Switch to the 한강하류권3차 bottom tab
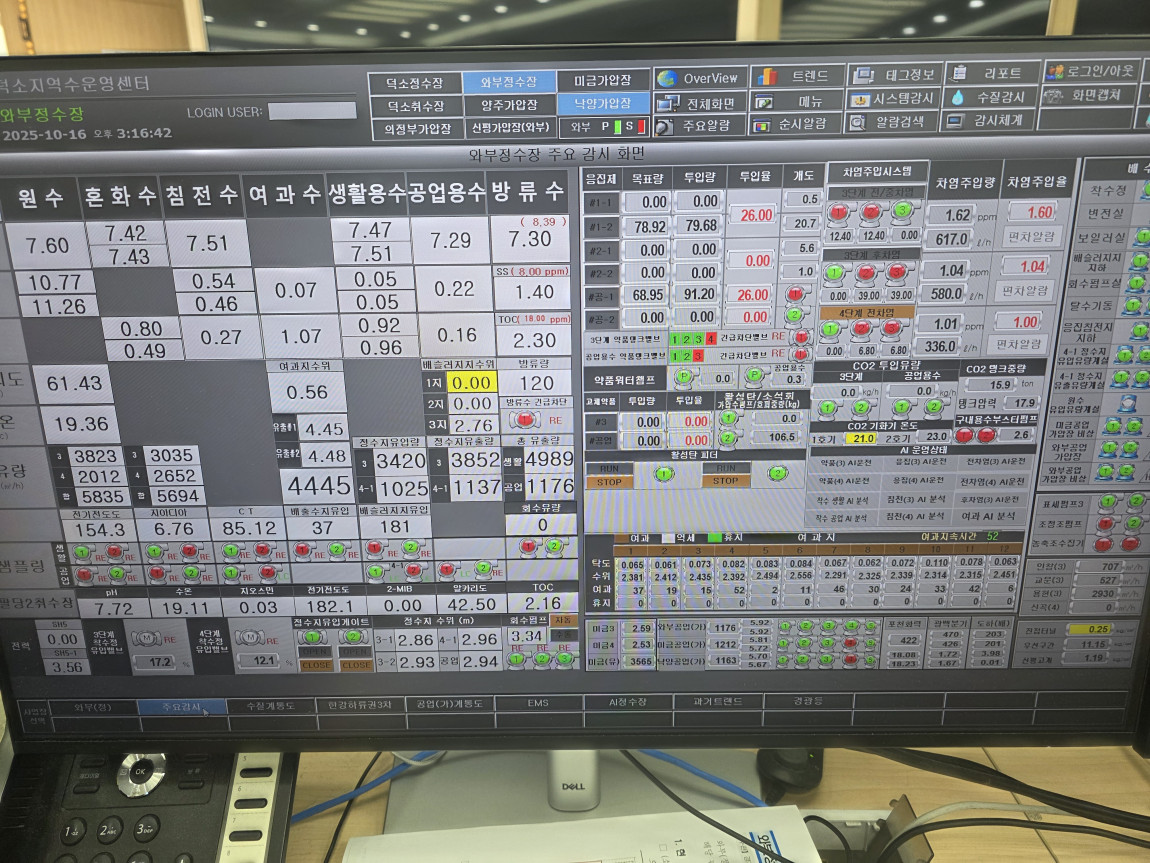1150x863 pixels. (x=359, y=705)
